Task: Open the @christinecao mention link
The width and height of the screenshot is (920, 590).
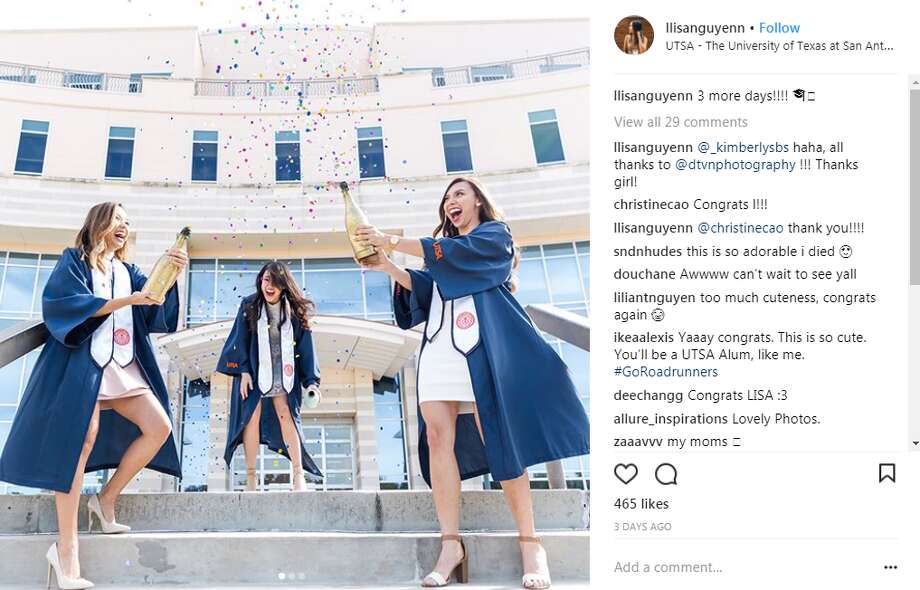Action: pos(740,228)
